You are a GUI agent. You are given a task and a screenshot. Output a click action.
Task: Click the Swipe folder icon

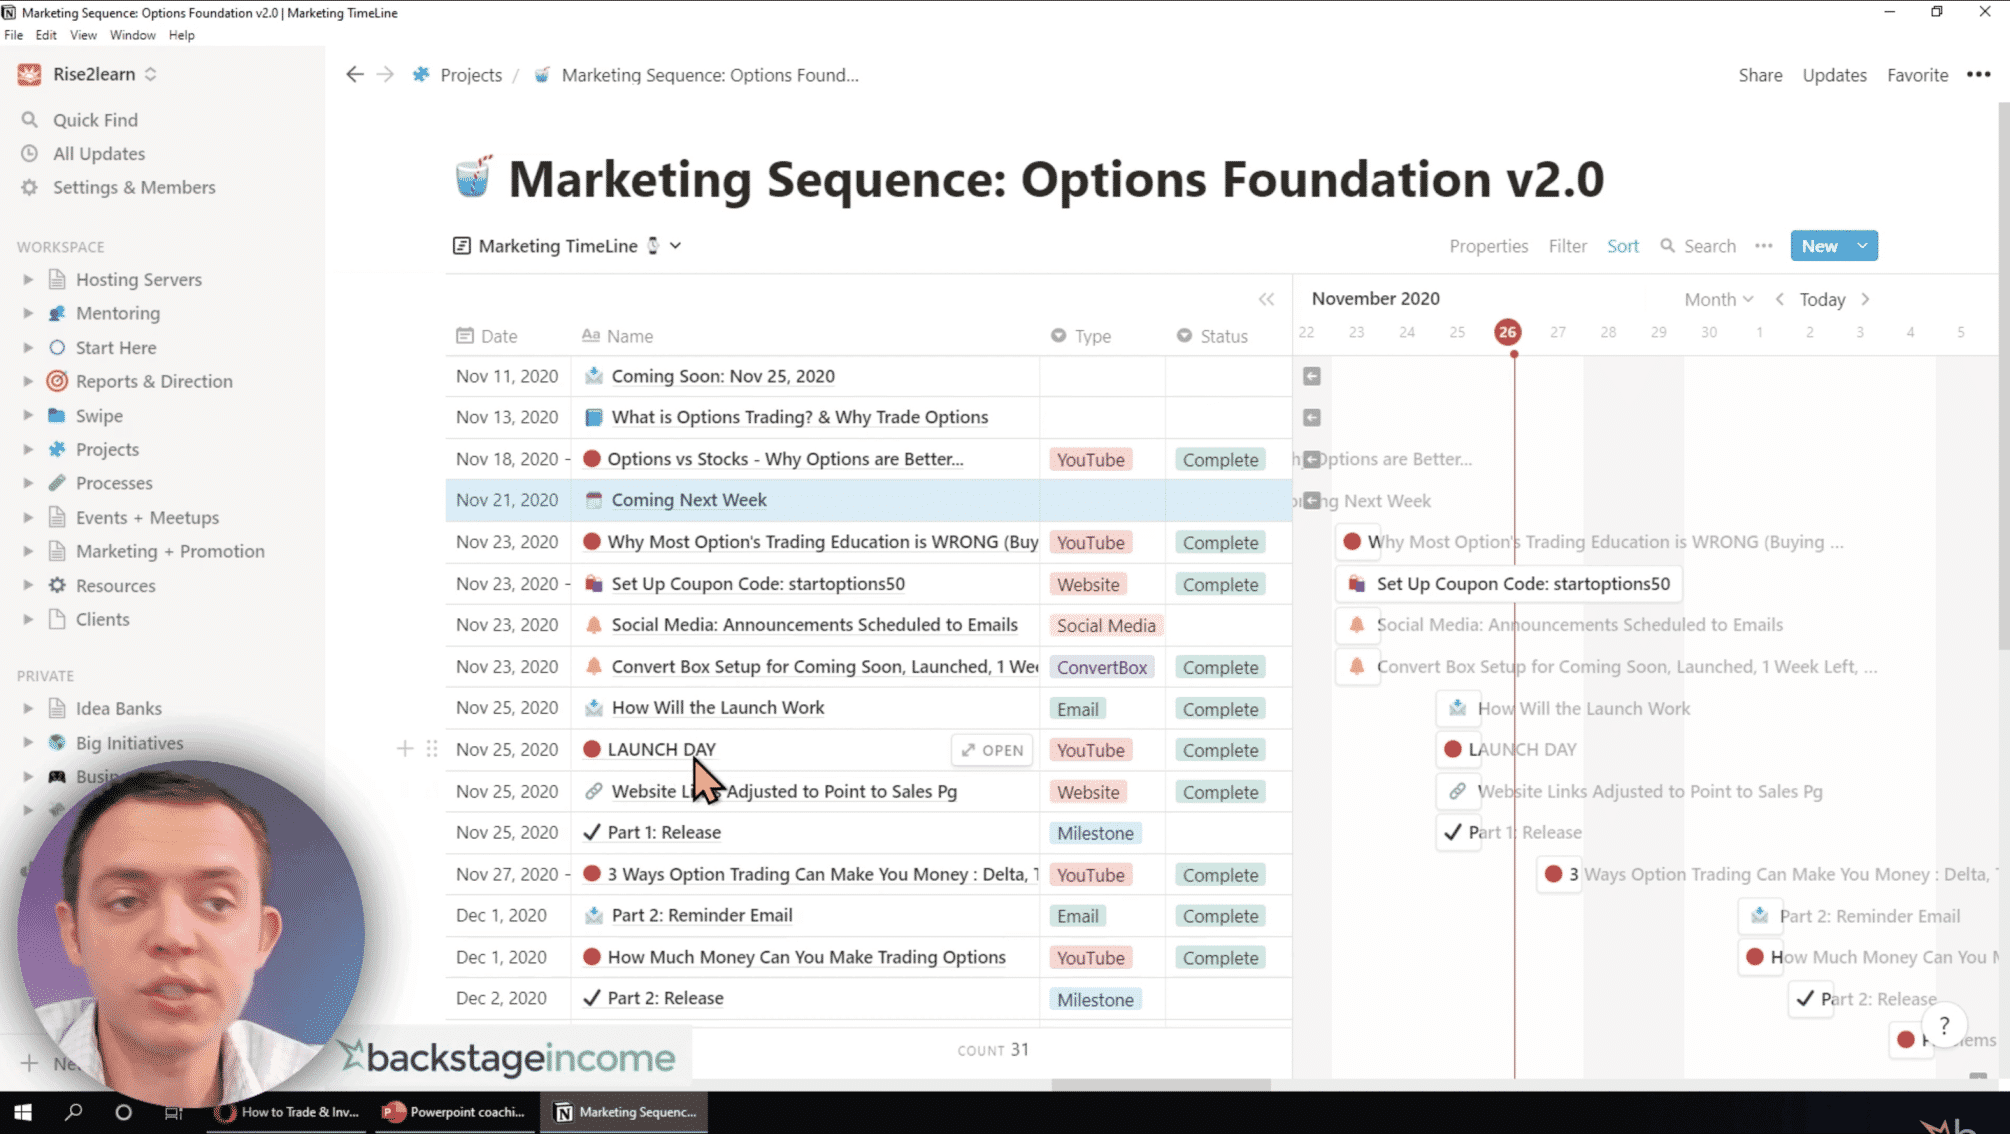57,415
